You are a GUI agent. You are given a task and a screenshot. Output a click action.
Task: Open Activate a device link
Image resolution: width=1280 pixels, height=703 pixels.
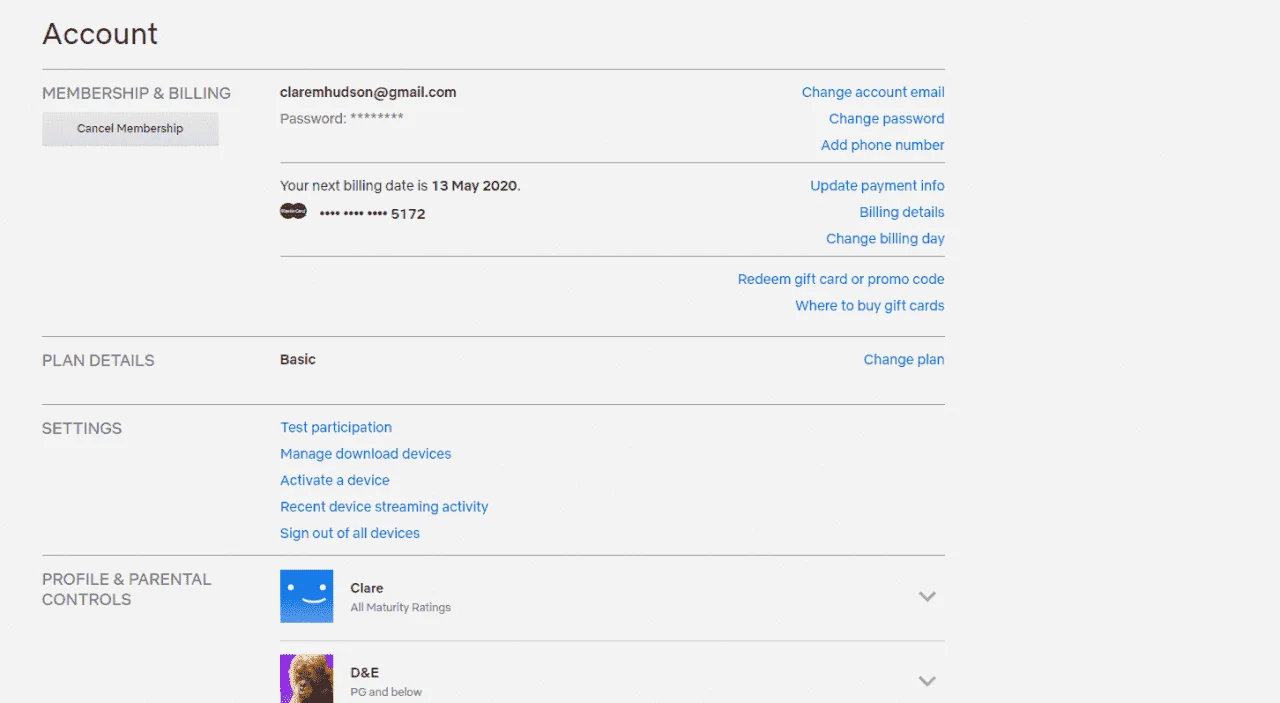point(335,480)
